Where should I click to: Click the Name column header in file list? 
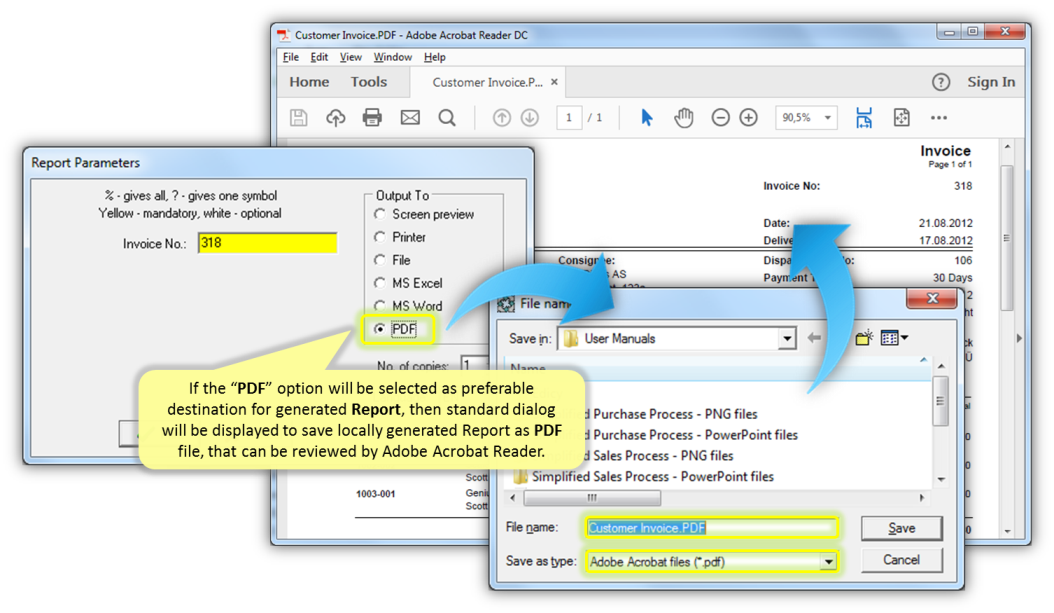528,368
